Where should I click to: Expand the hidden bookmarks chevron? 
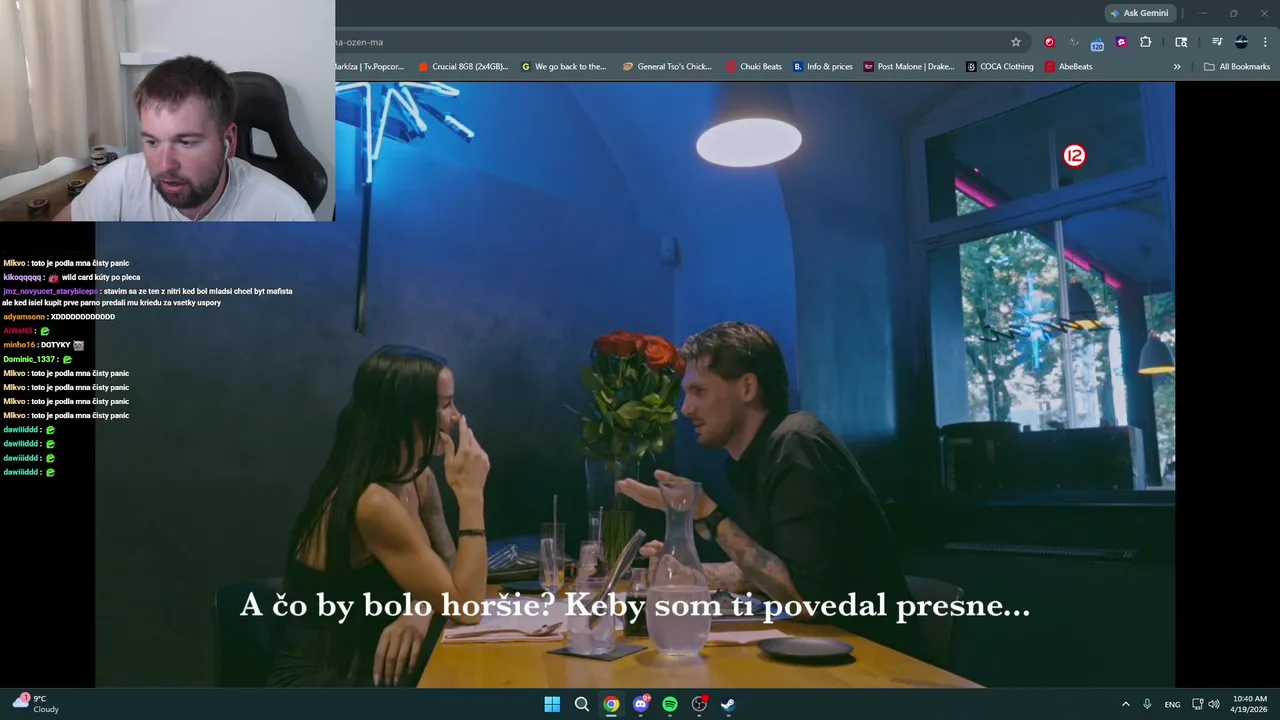click(1177, 67)
